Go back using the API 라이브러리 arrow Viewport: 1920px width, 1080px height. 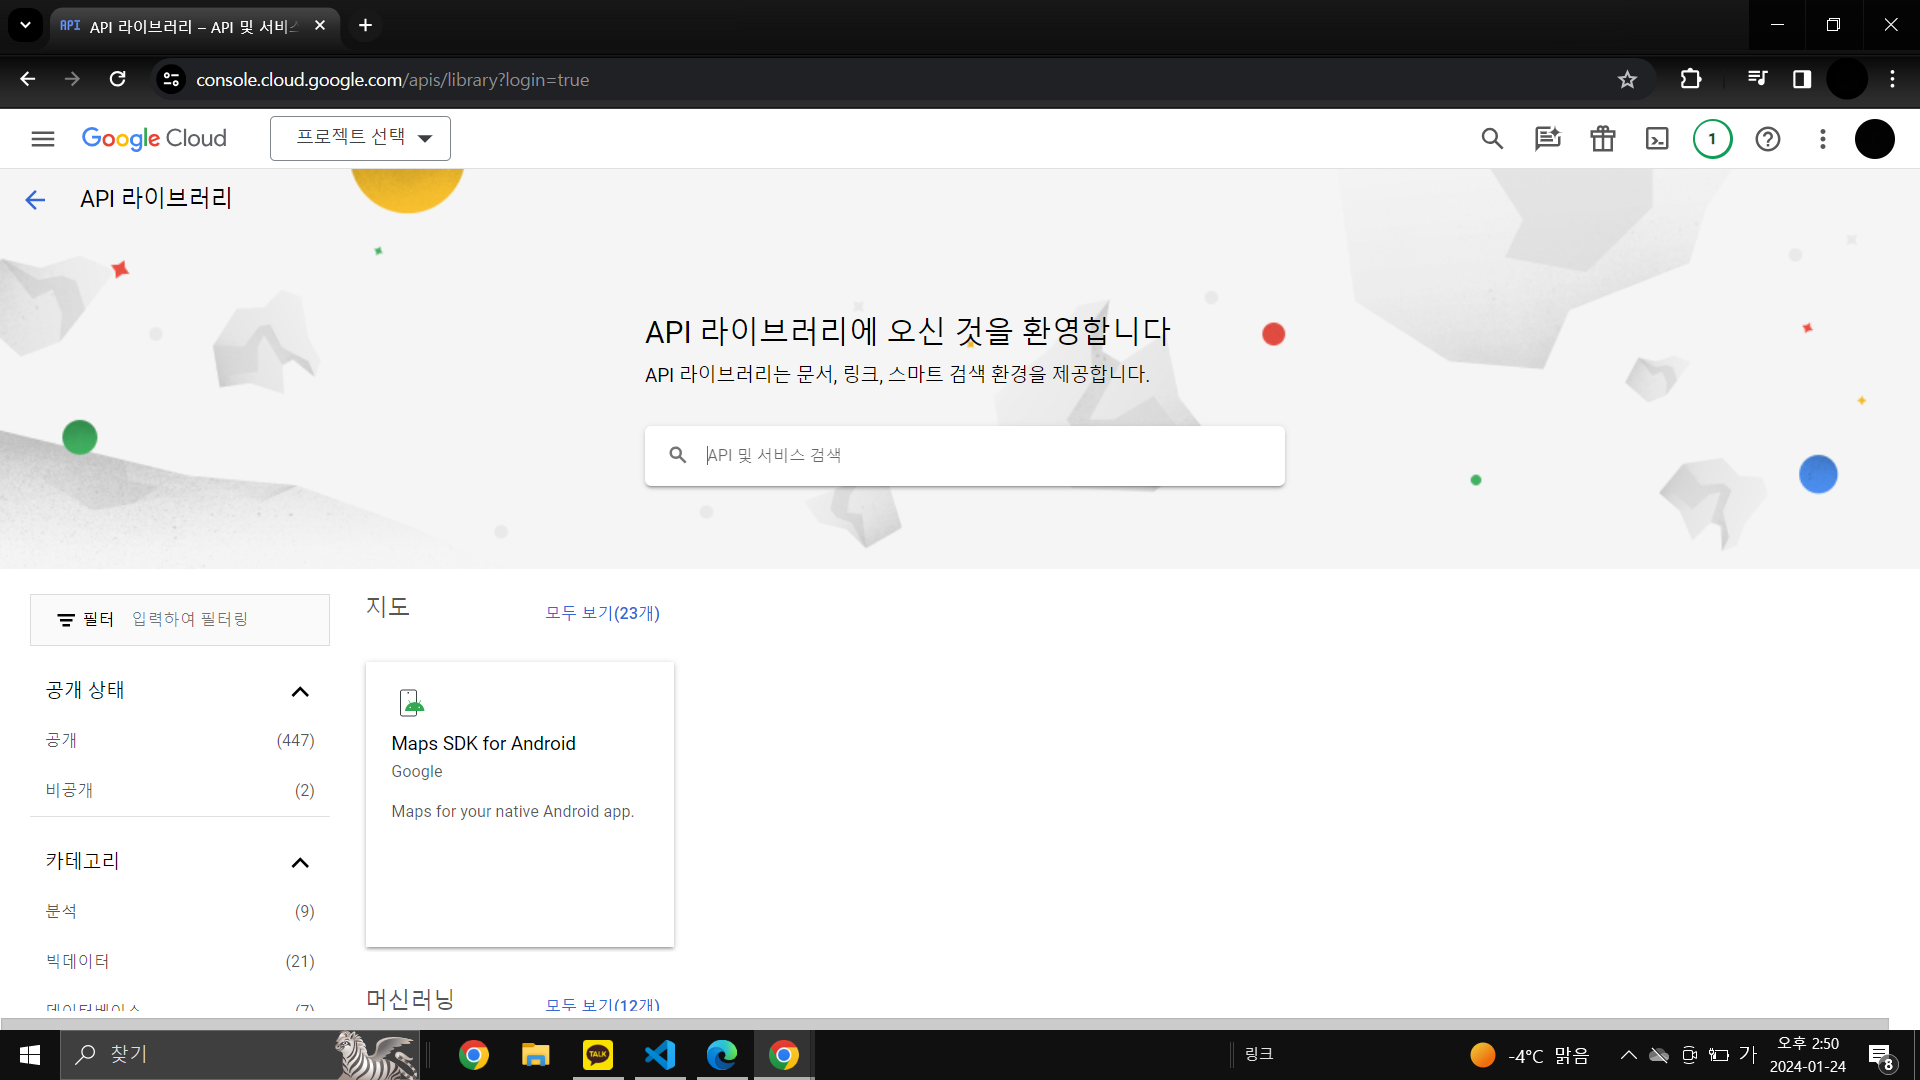(x=35, y=200)
